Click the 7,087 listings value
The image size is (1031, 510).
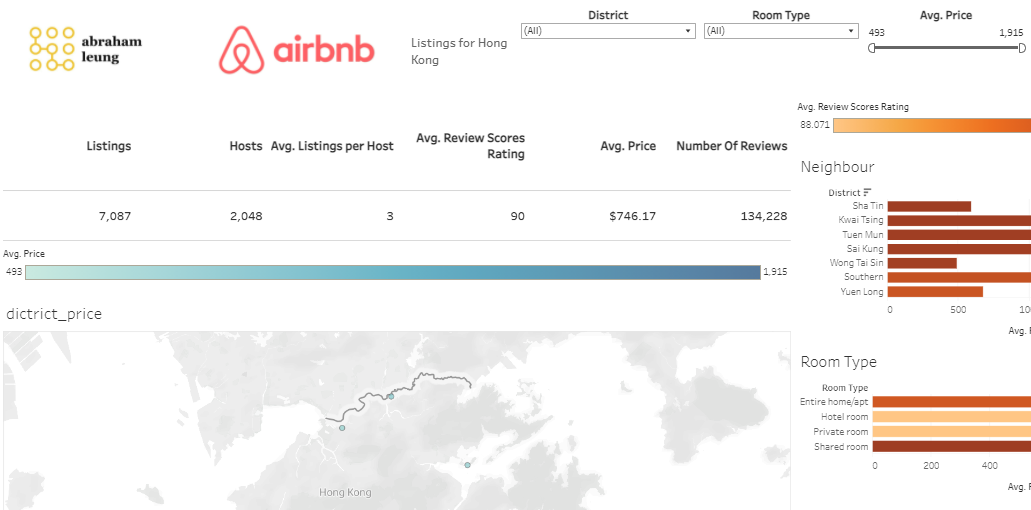pos(114,216)
